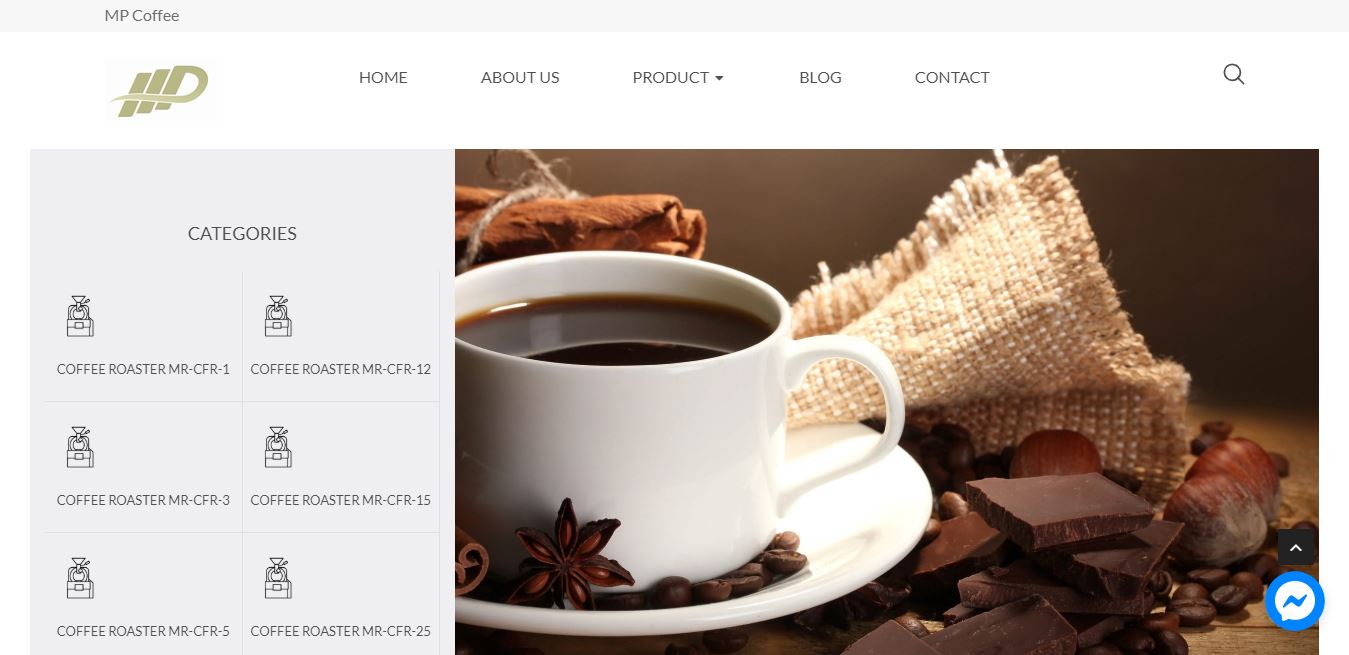Select the roaster icon above MR-CFR-15
This screenshot has height=655, width=1349.
pyautogui.click(x=278, y=447)
